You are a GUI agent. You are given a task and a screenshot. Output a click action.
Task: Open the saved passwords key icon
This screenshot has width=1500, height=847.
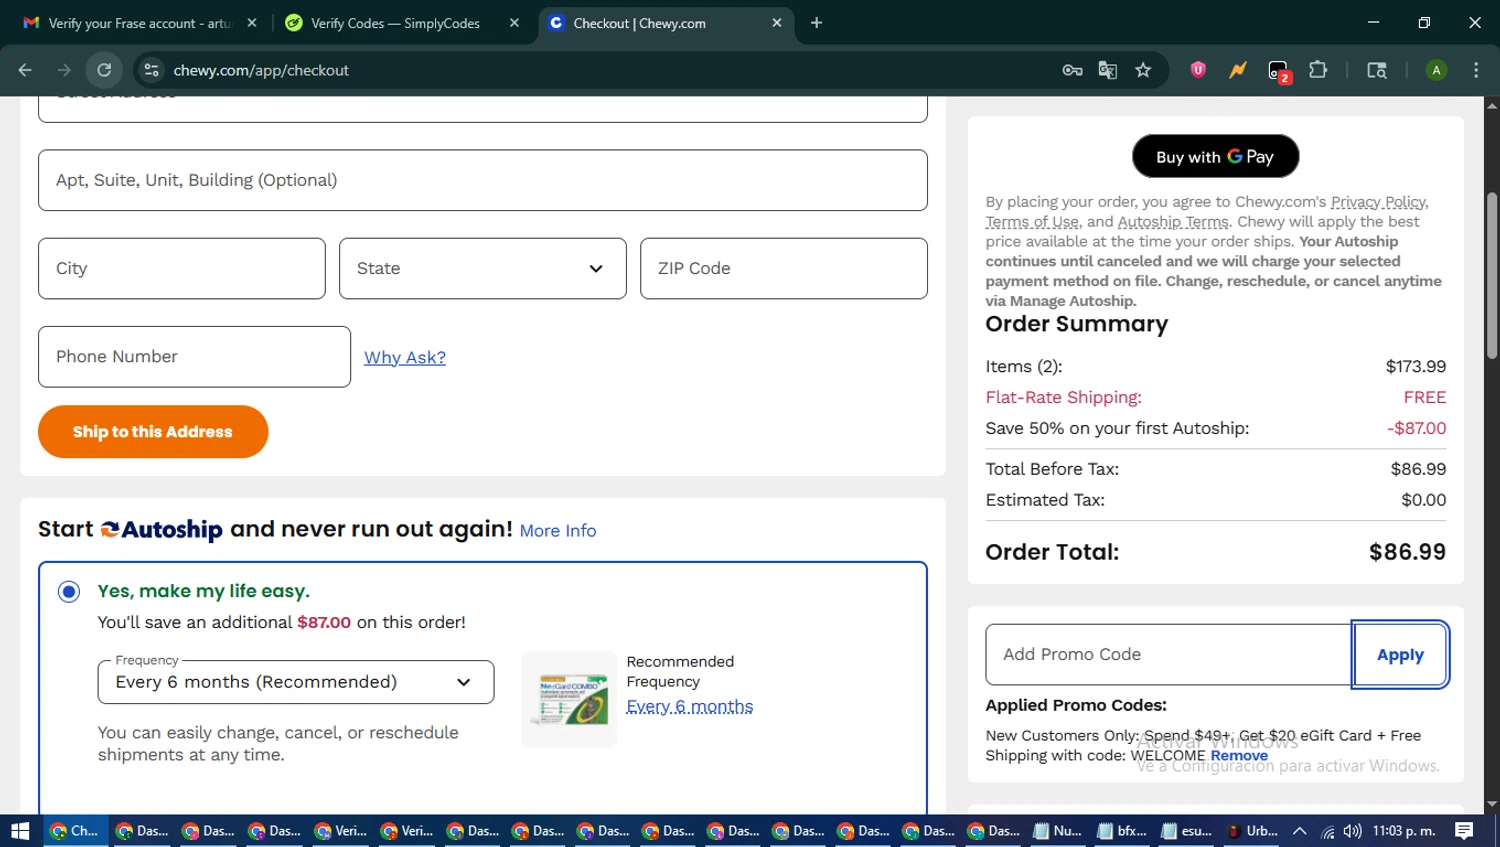tap(1072, 70)
